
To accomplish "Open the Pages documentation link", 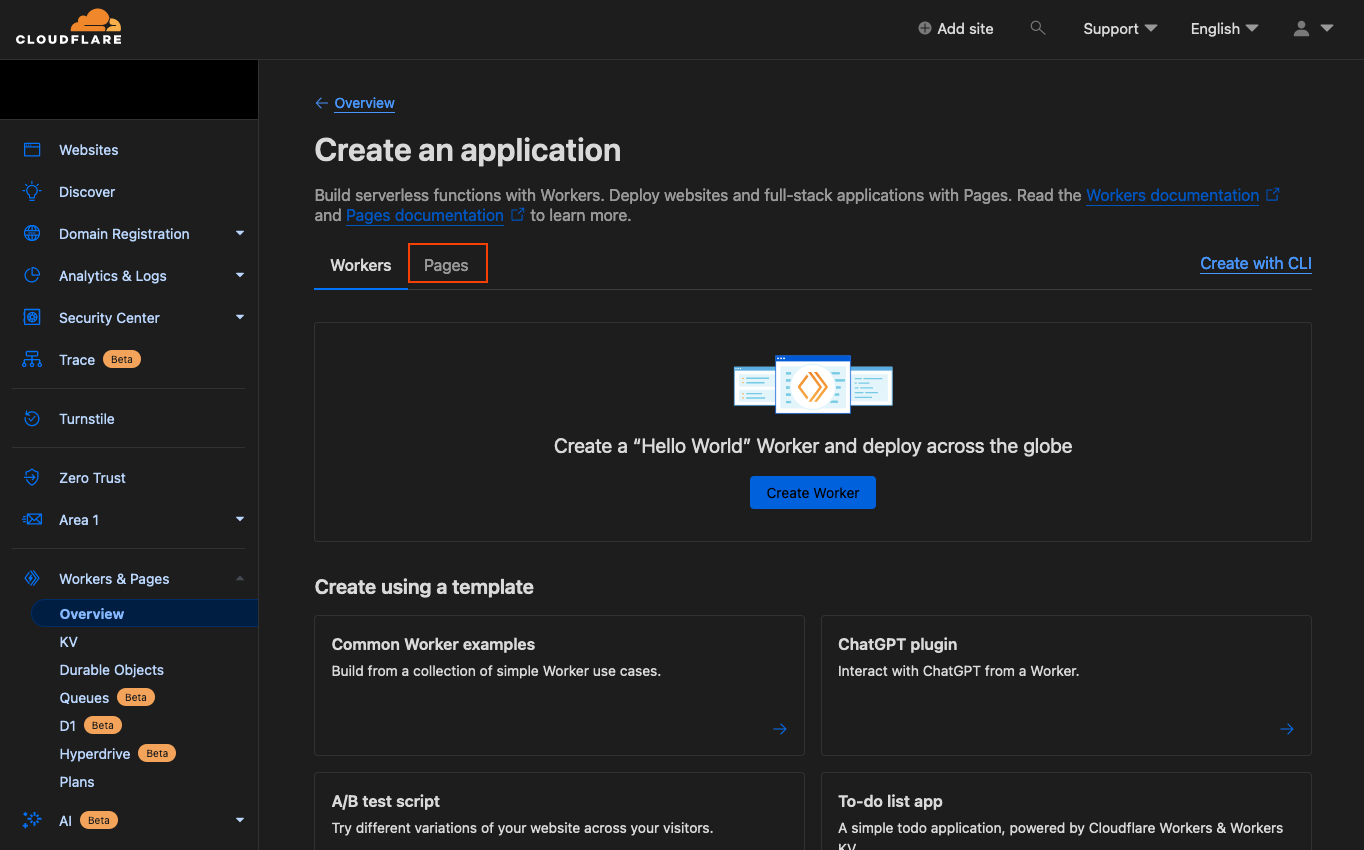I will [425, 215].
